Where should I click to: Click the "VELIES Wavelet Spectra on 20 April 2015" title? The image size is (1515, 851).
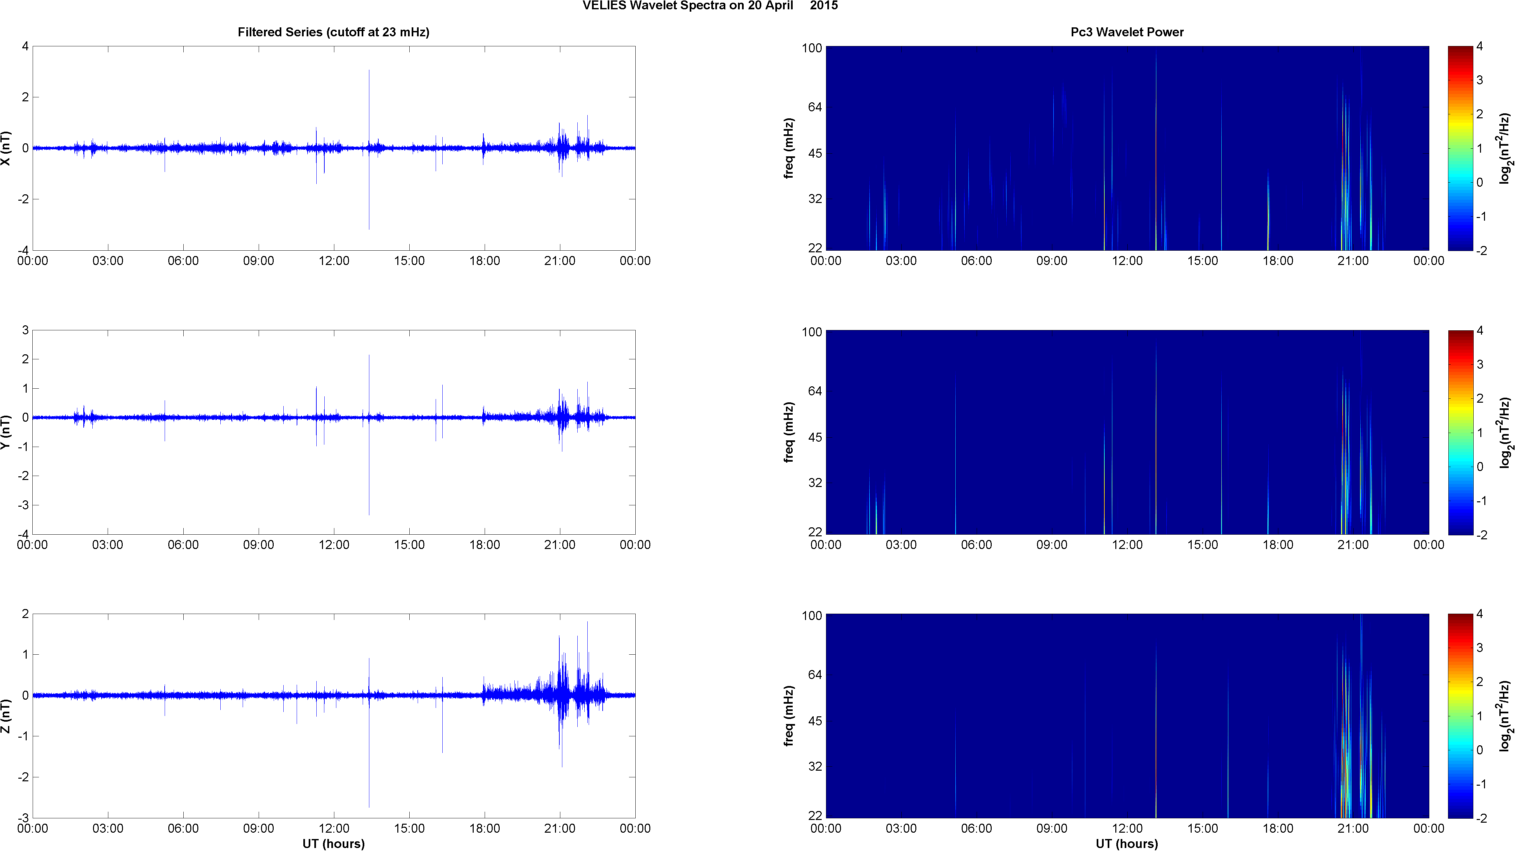(x=710, y=6)
